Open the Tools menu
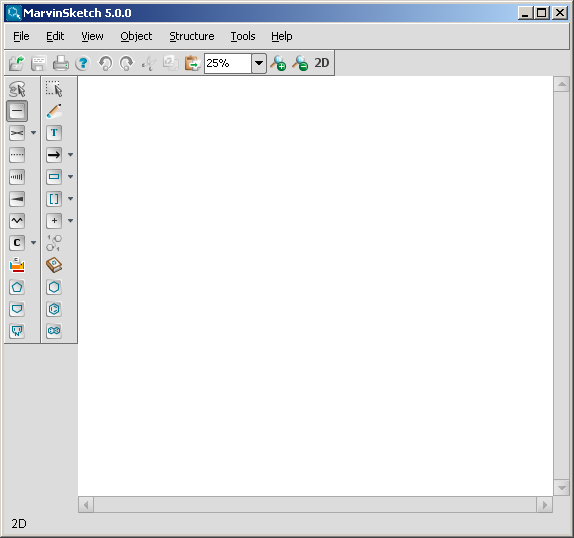 coord(243,36)
